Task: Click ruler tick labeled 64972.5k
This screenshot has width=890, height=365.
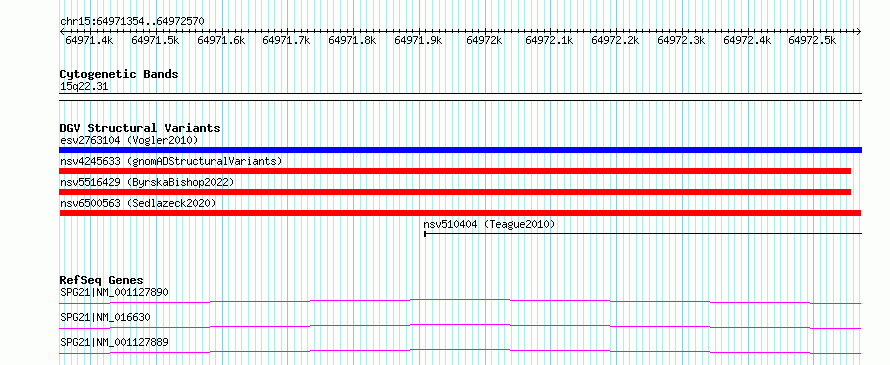Action: [812, 40]
